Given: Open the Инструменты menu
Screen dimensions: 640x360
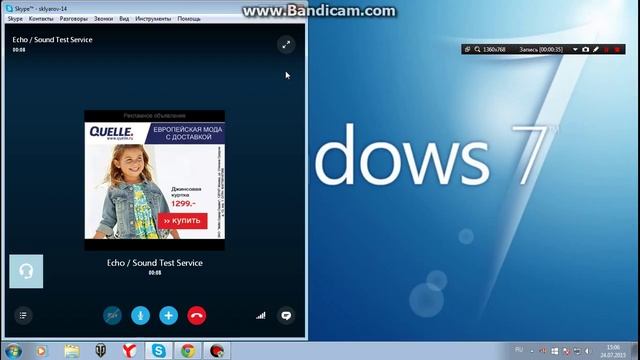Looking at the screenshot, I should point(153,19).
